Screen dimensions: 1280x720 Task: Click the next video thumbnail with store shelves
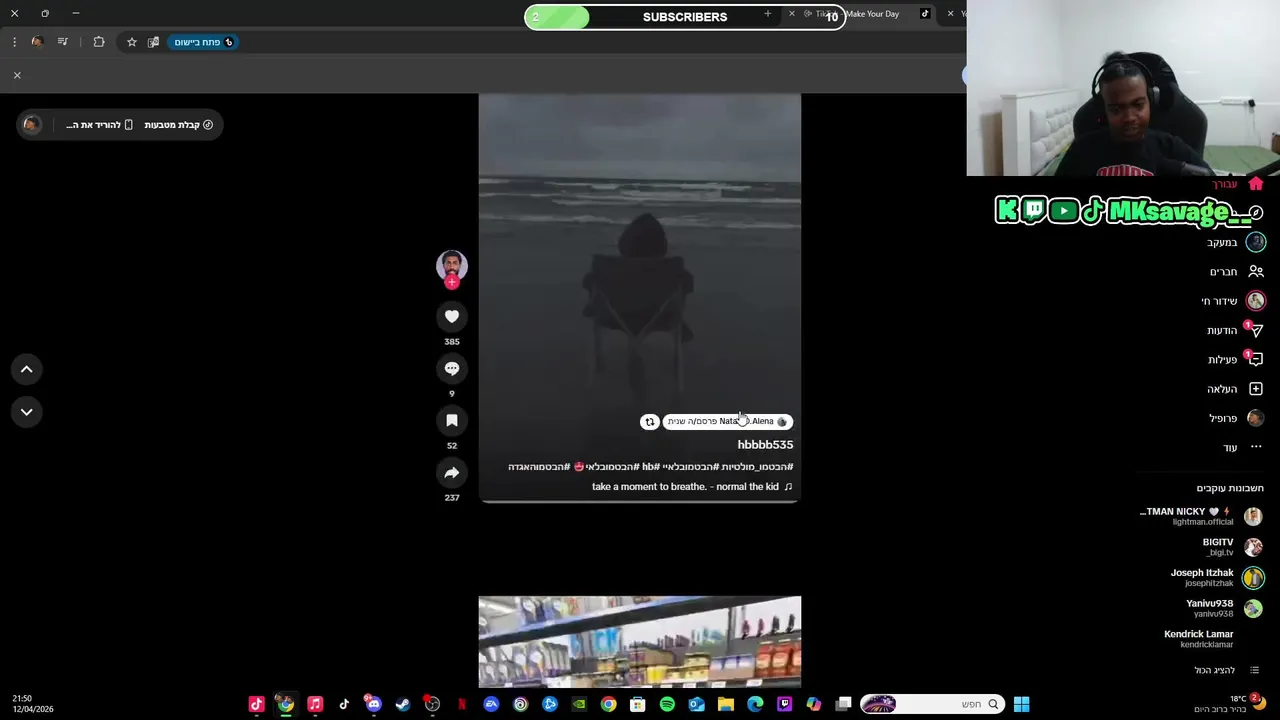pos(640,642)
